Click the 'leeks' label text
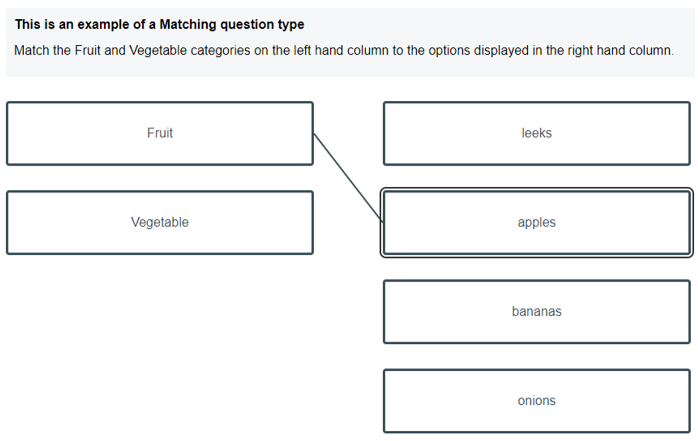The width and height of the screenshot is (698, 441). click(x=537, y=133)
